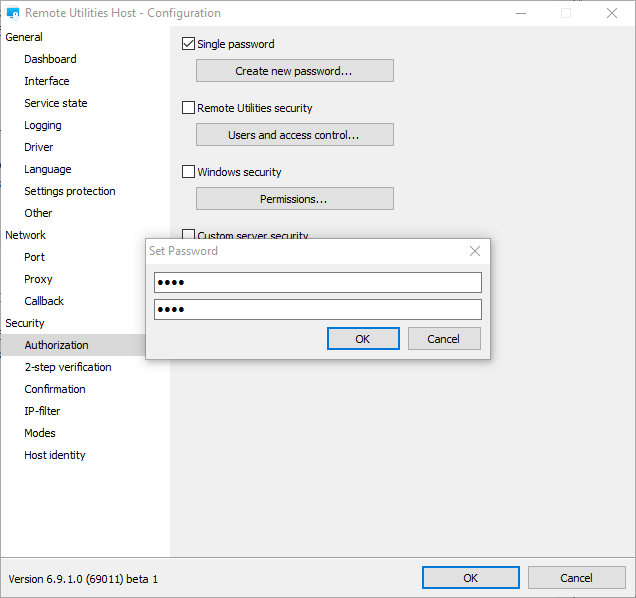Close the Set Password dialog

475,251
